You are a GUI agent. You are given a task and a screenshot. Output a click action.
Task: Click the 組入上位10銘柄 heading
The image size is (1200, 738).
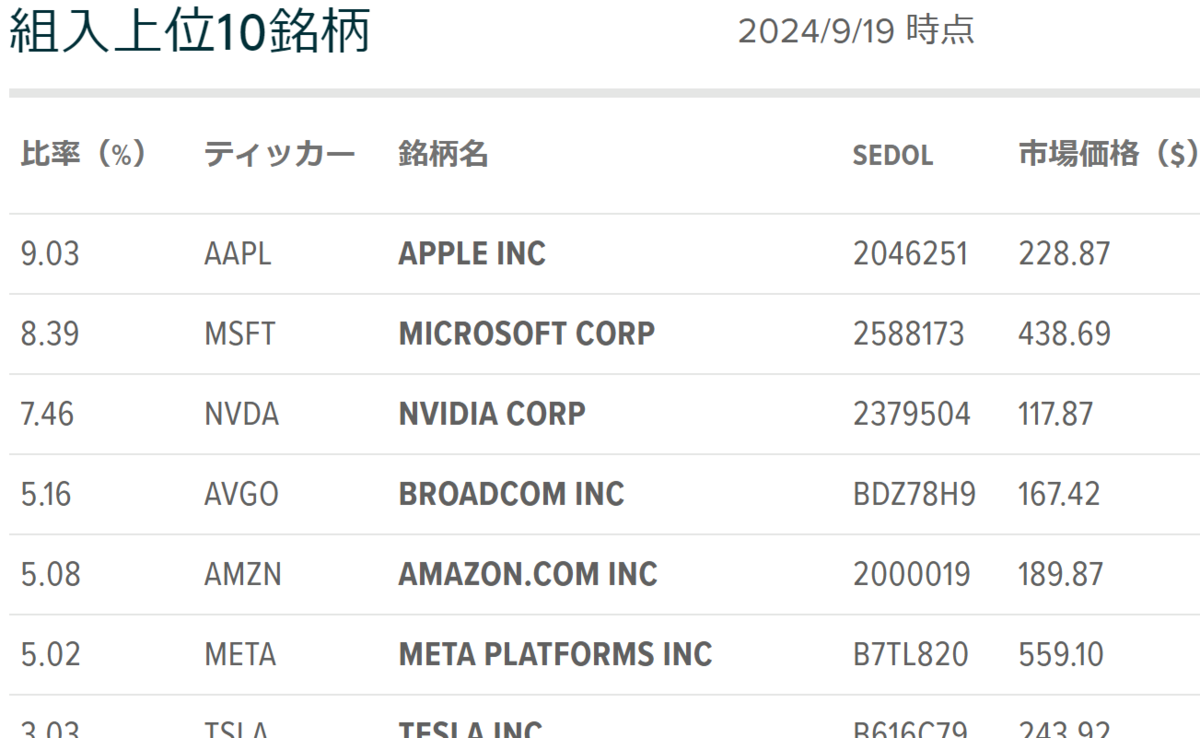pyautogui.click(x=189, y=32)
